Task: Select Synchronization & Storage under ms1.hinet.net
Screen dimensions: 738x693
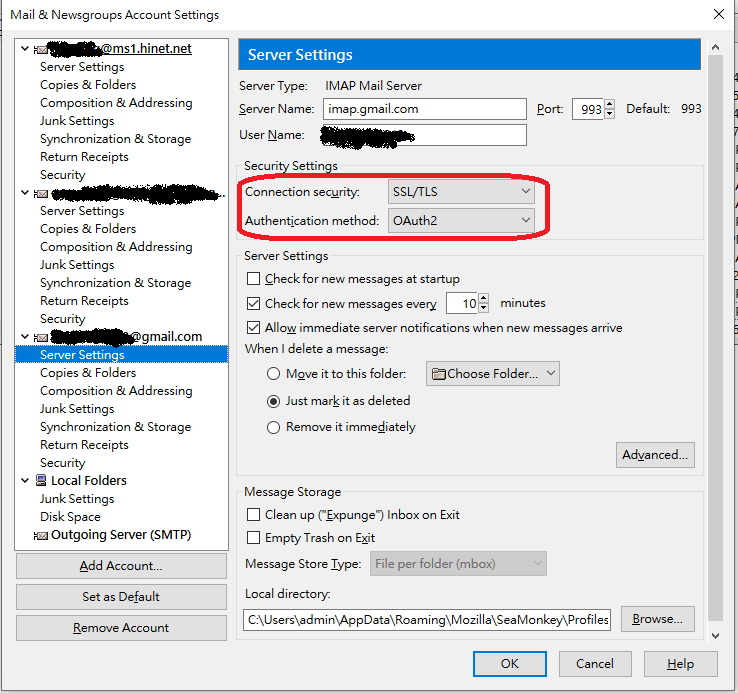Action: (x=116, y=139)
